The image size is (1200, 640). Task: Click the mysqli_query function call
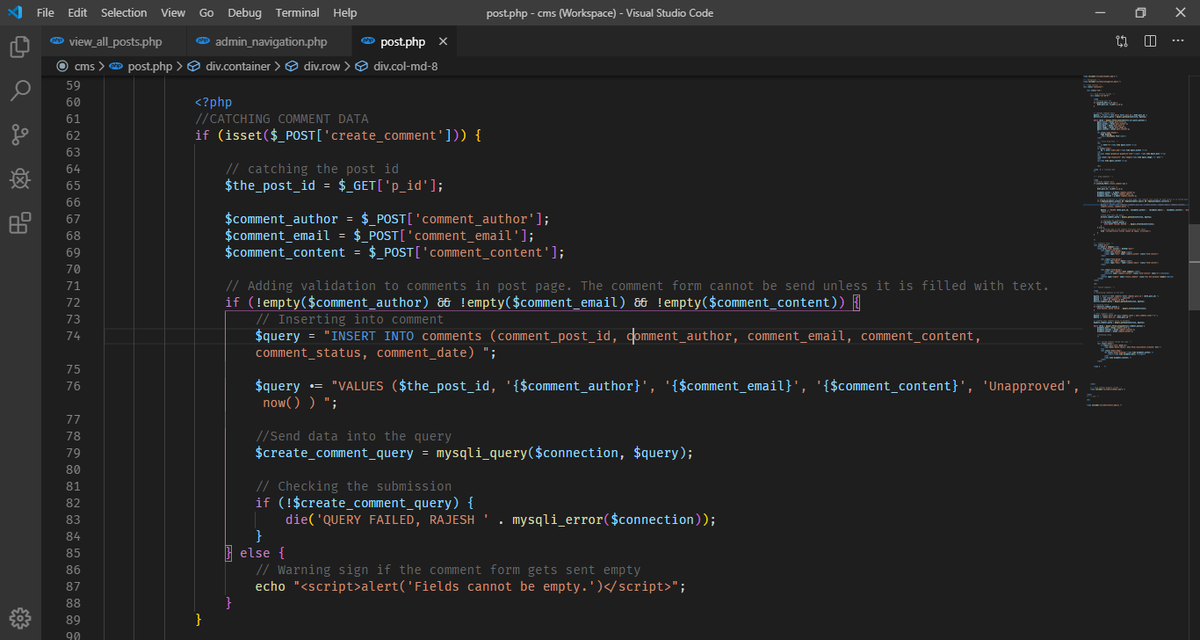click(x=482, y=453)
